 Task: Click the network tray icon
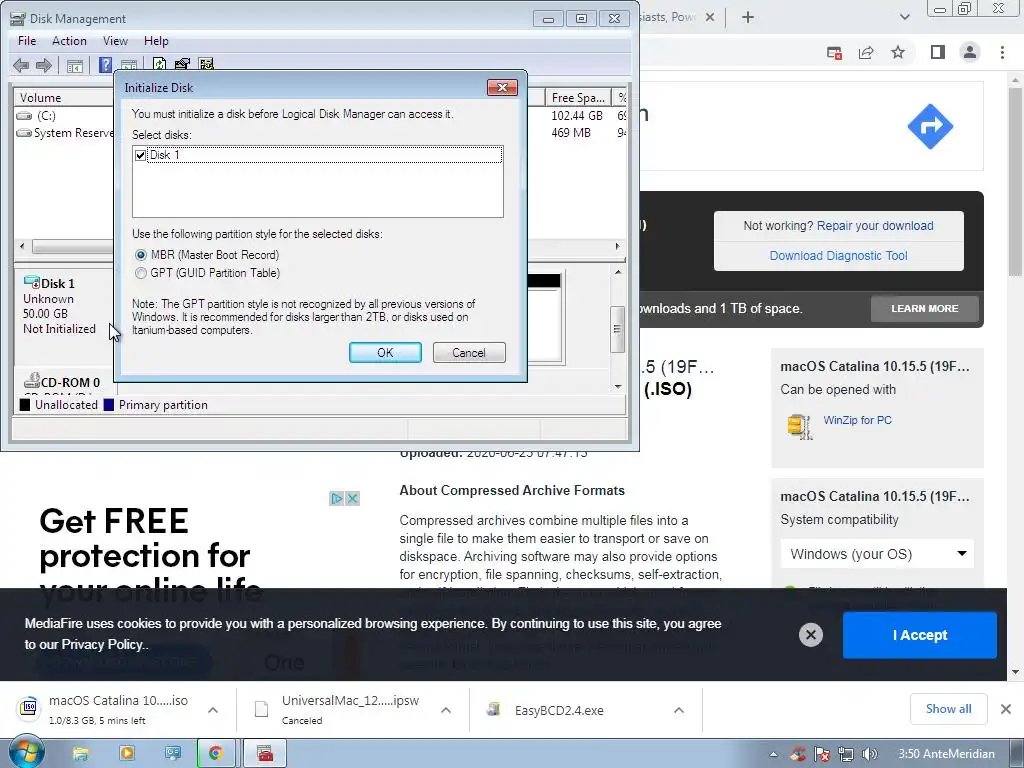coord(846,754)
